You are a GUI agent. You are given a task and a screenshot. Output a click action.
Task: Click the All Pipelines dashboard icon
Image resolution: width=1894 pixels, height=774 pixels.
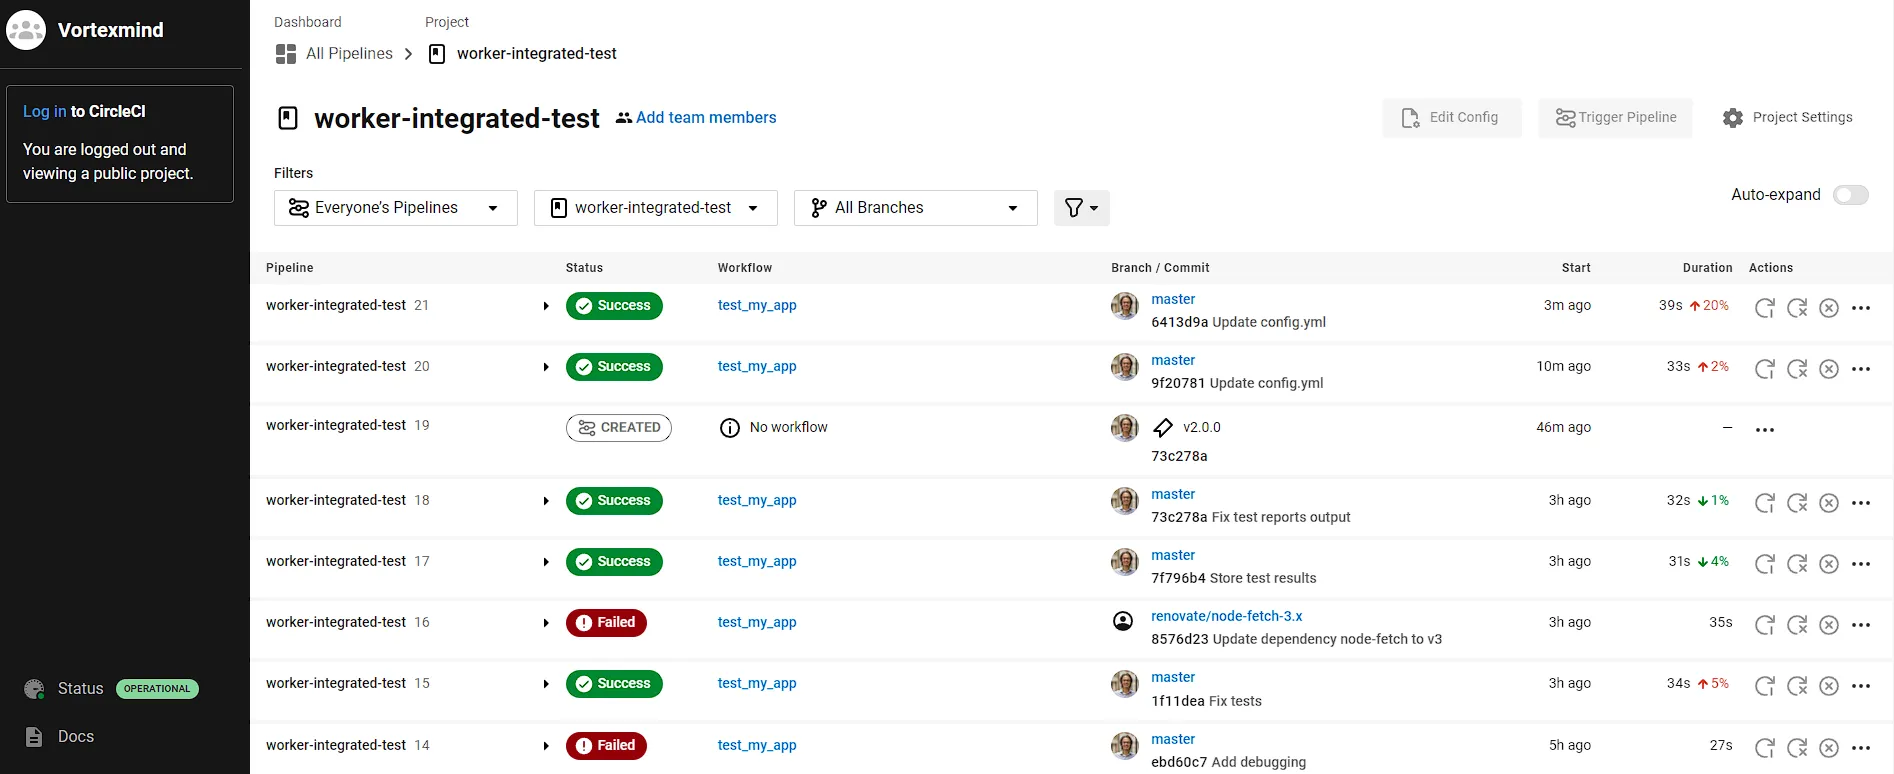(286, 54)
